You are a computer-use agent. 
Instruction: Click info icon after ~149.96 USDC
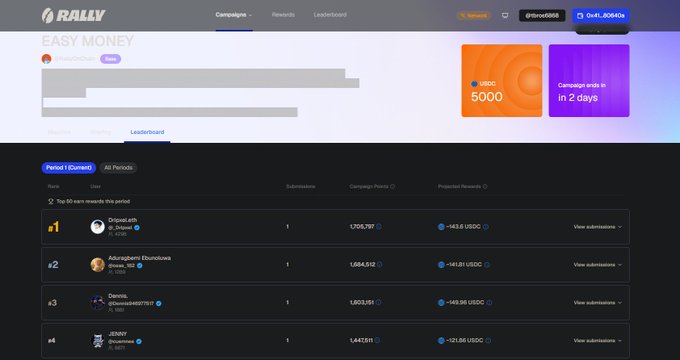point(489,303)
